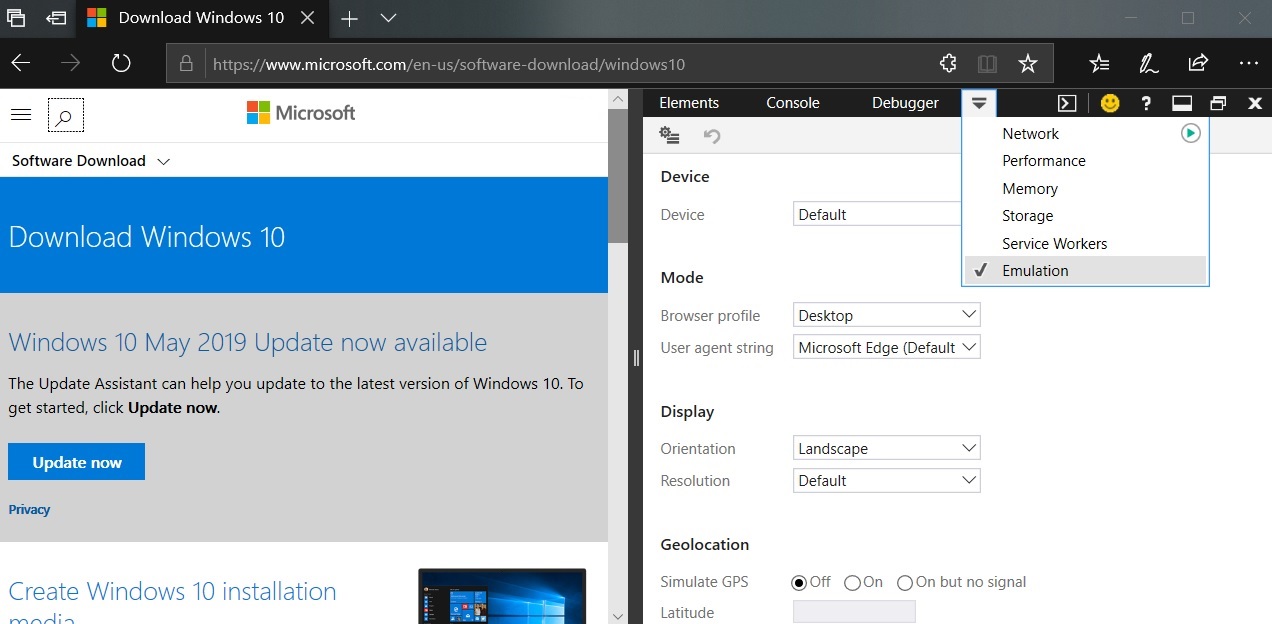Go back to the previous page
1272x624 pixels.
click(21, 64)
